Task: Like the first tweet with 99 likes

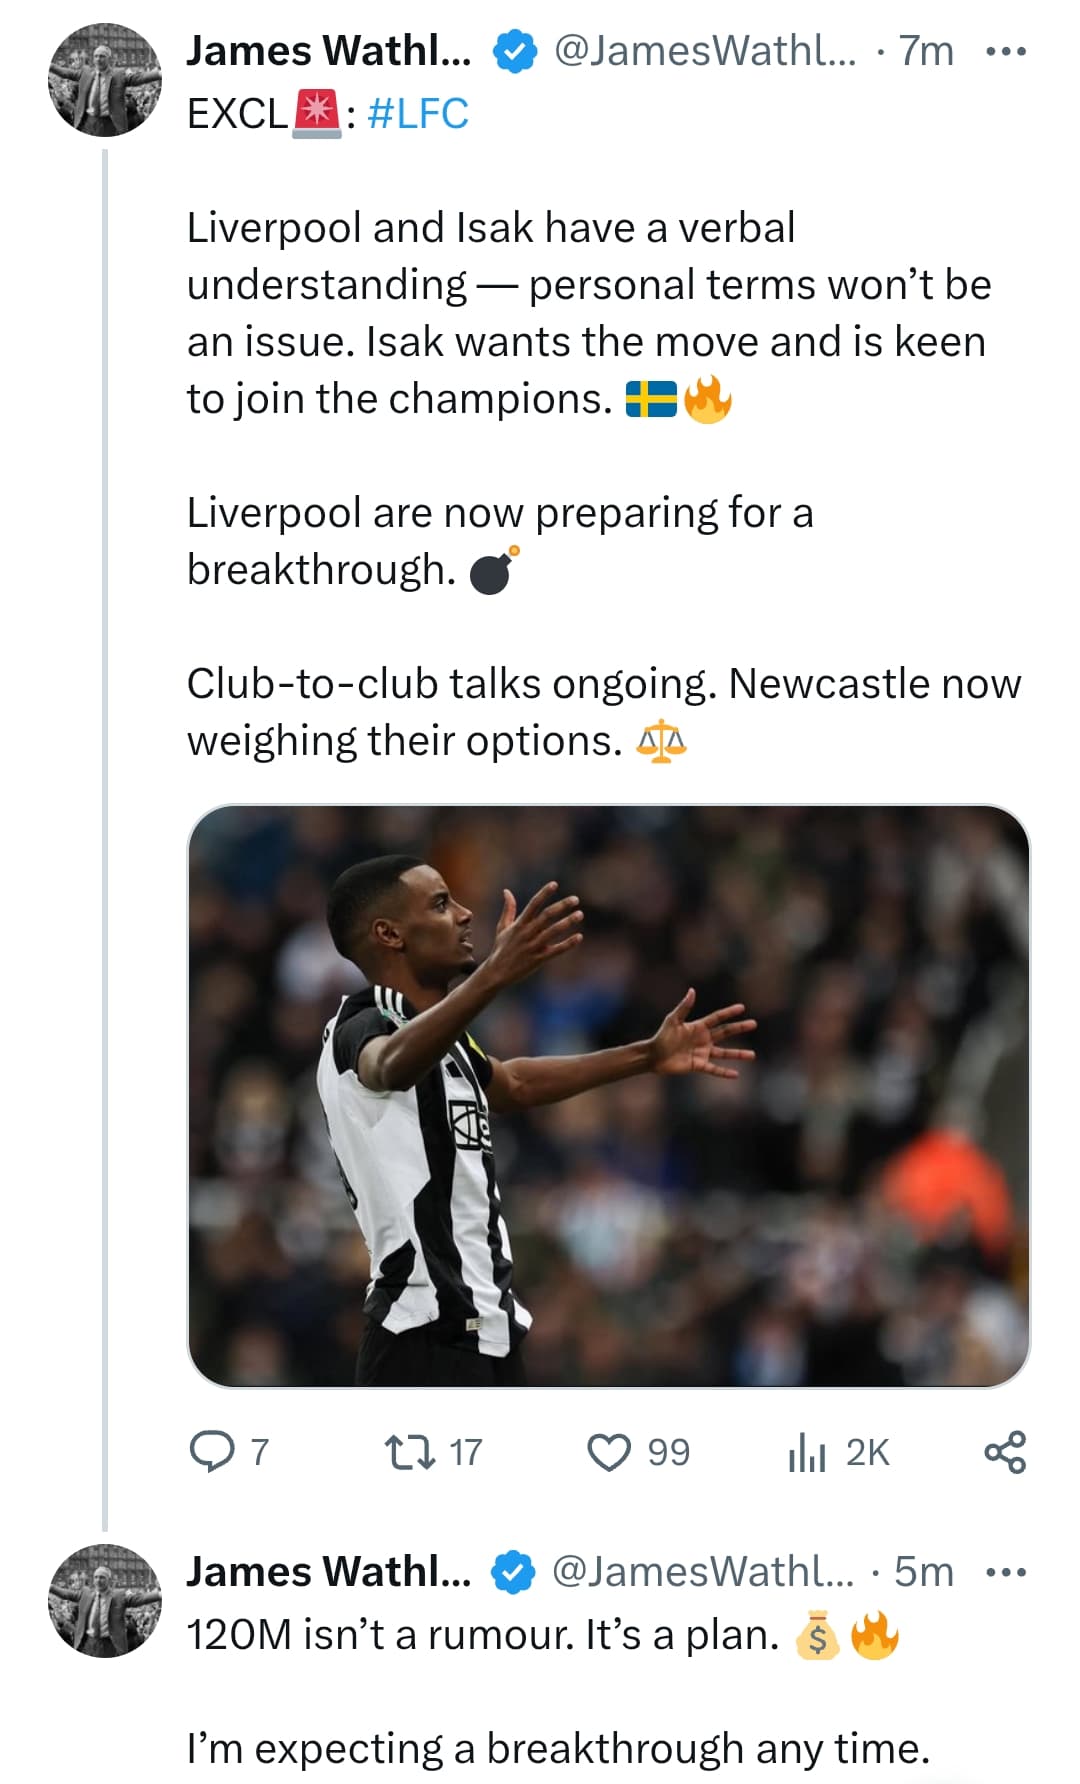Action: [x=609, y=1452]
